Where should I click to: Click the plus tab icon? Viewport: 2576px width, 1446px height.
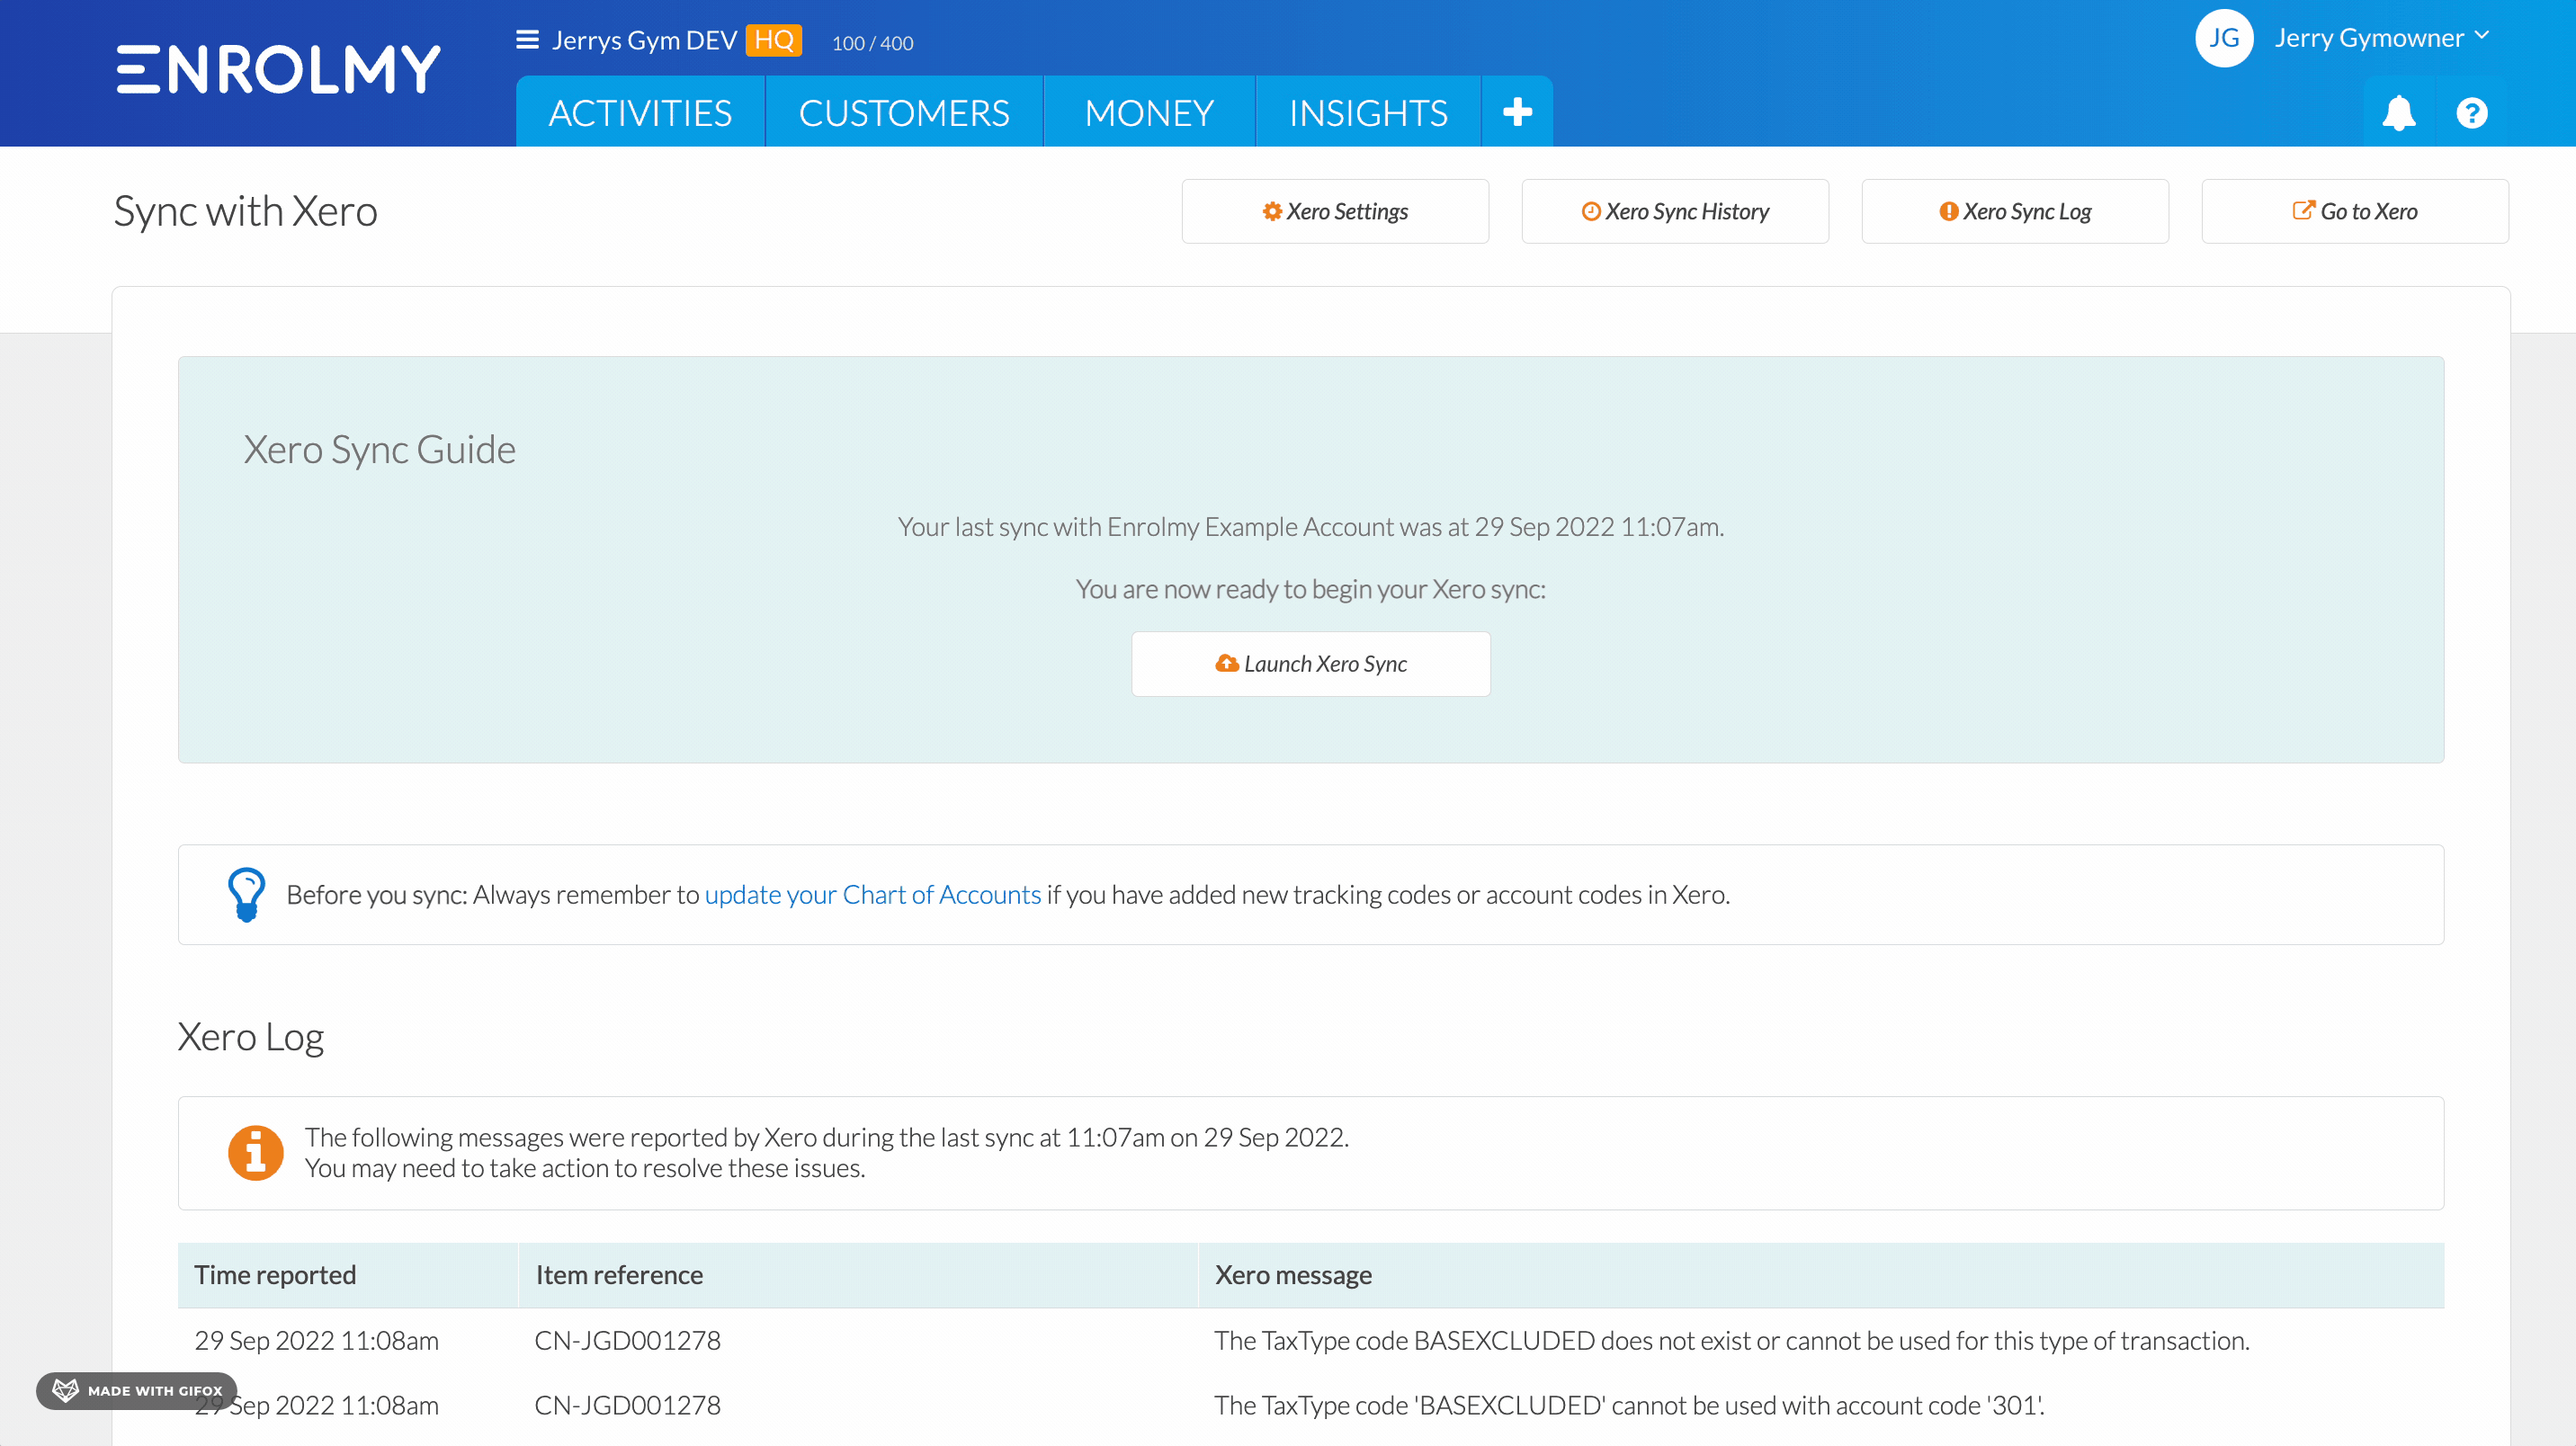(x=1517, y=111)
